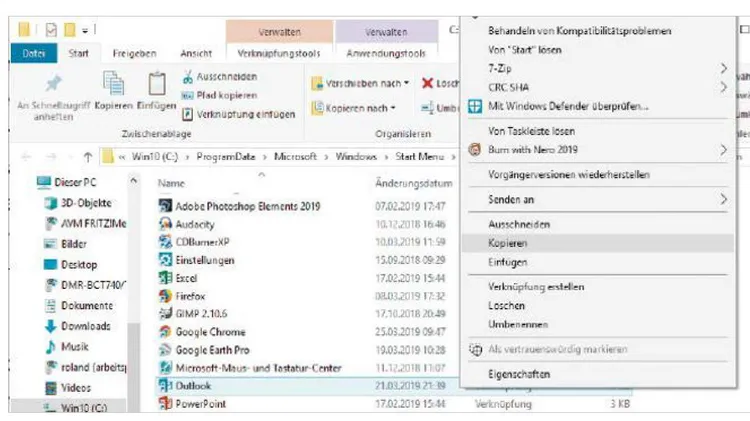Image resolution: width=750 pixels, height=421 pixels.
Task: Click the Kopieren ribbon icon
Action: point(113,84)
